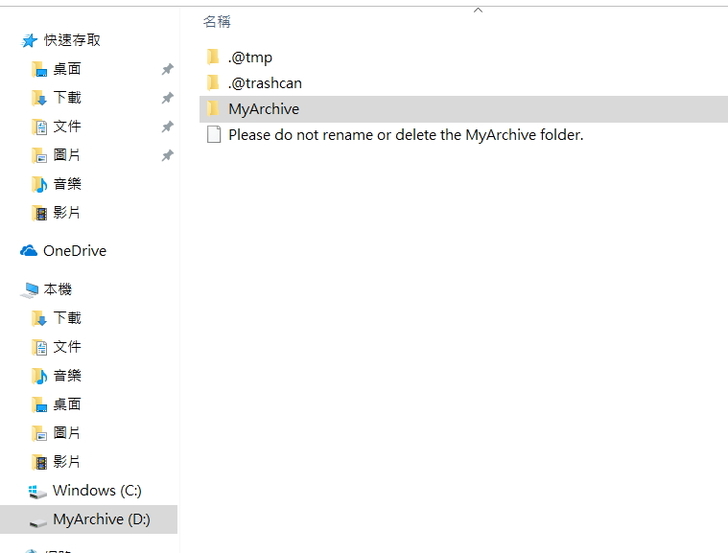The height and width of the screenshot is (553, 728).
Task: Click the pin icon beside Quick access 桌面
Action: [167, 69]
